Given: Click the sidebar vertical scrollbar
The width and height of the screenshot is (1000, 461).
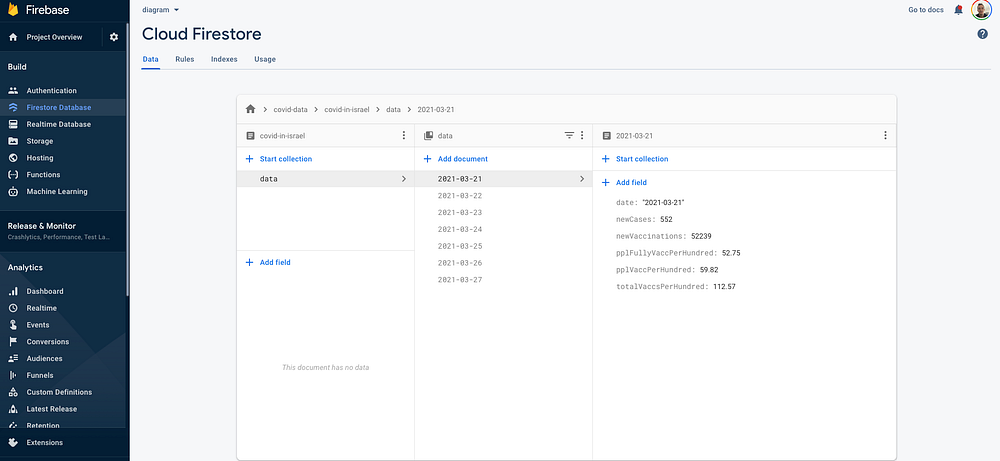Looking at the screenshot, I should [x=128, y=159].
